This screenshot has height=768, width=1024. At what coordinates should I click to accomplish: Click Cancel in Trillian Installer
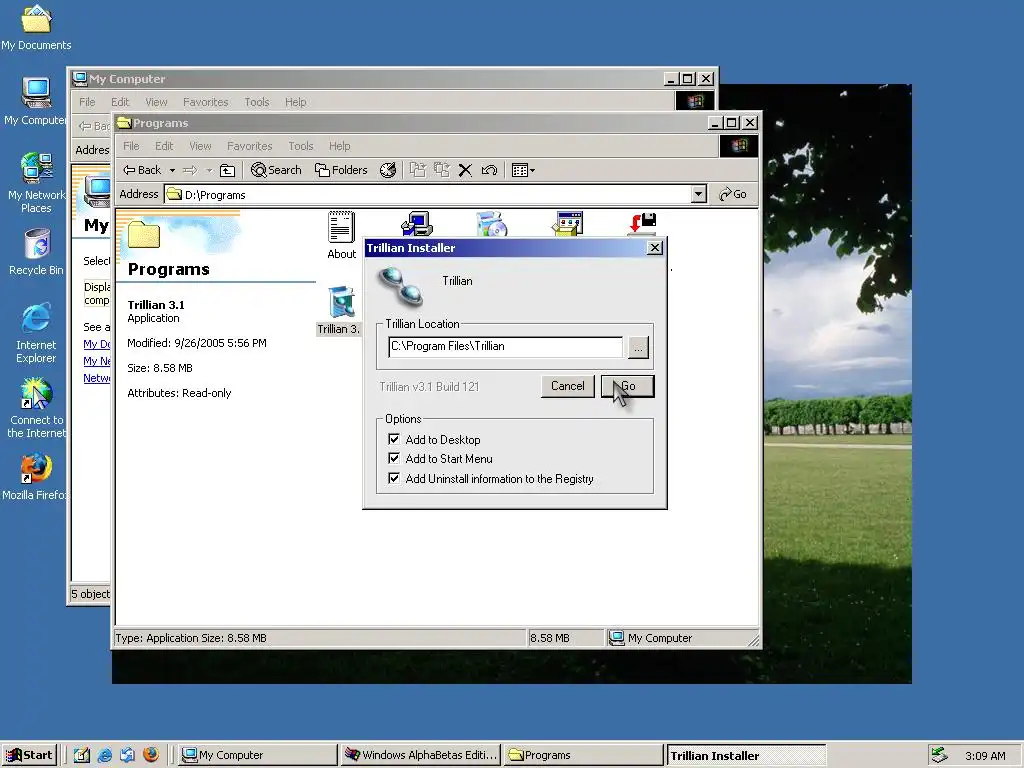click(568, 386)
